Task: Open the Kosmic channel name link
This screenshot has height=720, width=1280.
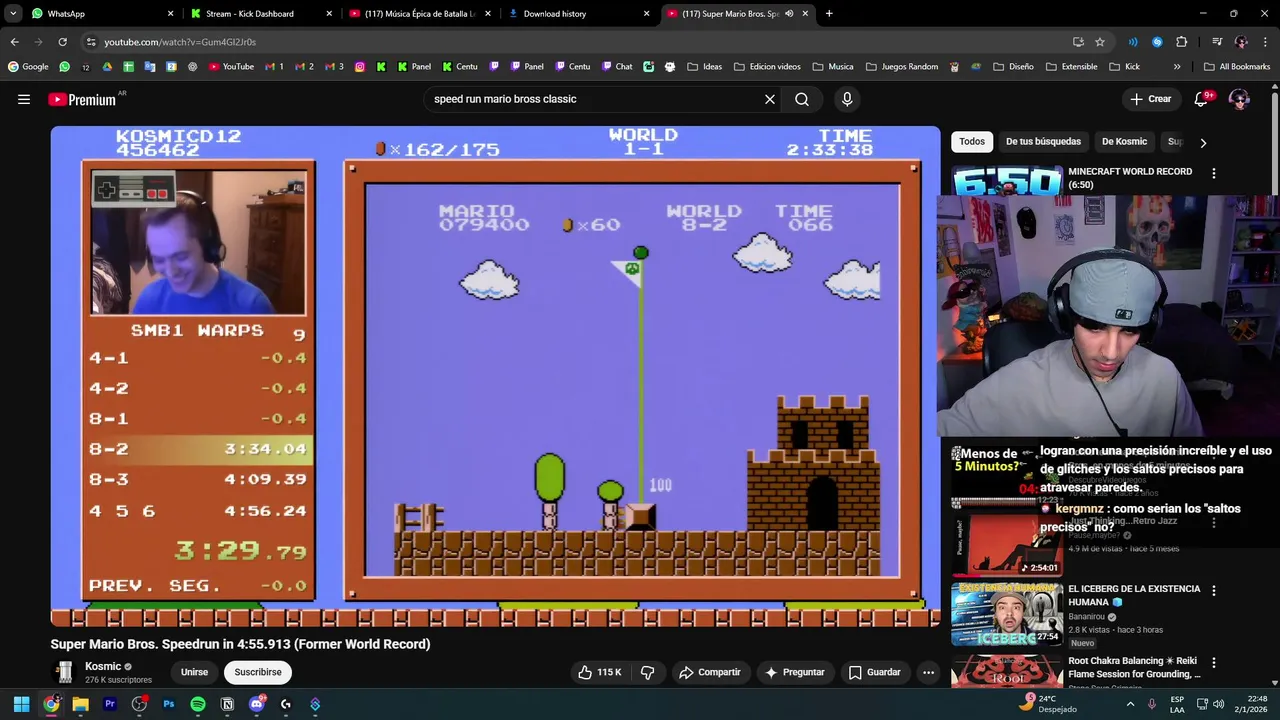Action: click(x=103, y=666)
